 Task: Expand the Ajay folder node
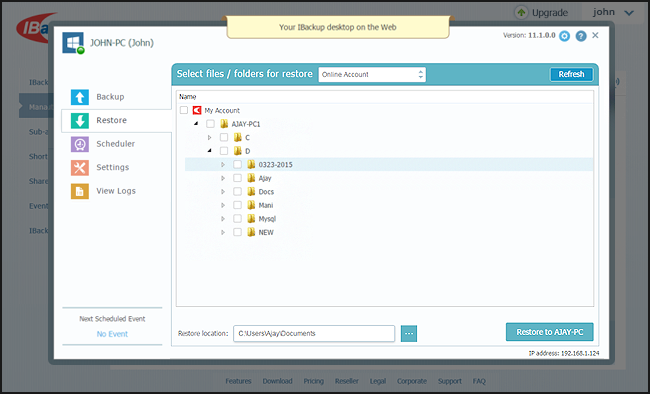tap(223, 178)
